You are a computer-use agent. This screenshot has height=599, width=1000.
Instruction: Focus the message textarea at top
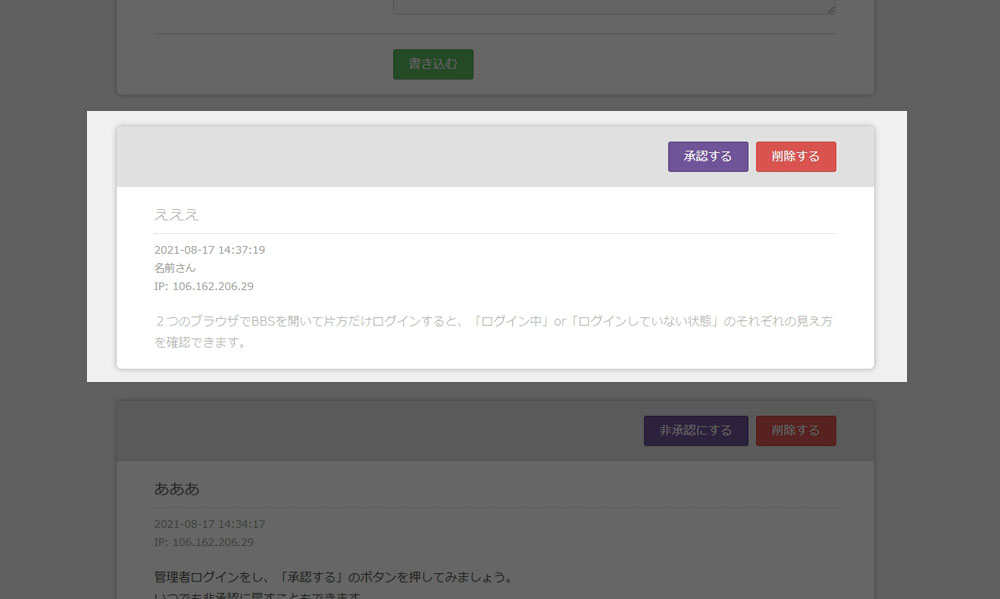tap(614, 6)
